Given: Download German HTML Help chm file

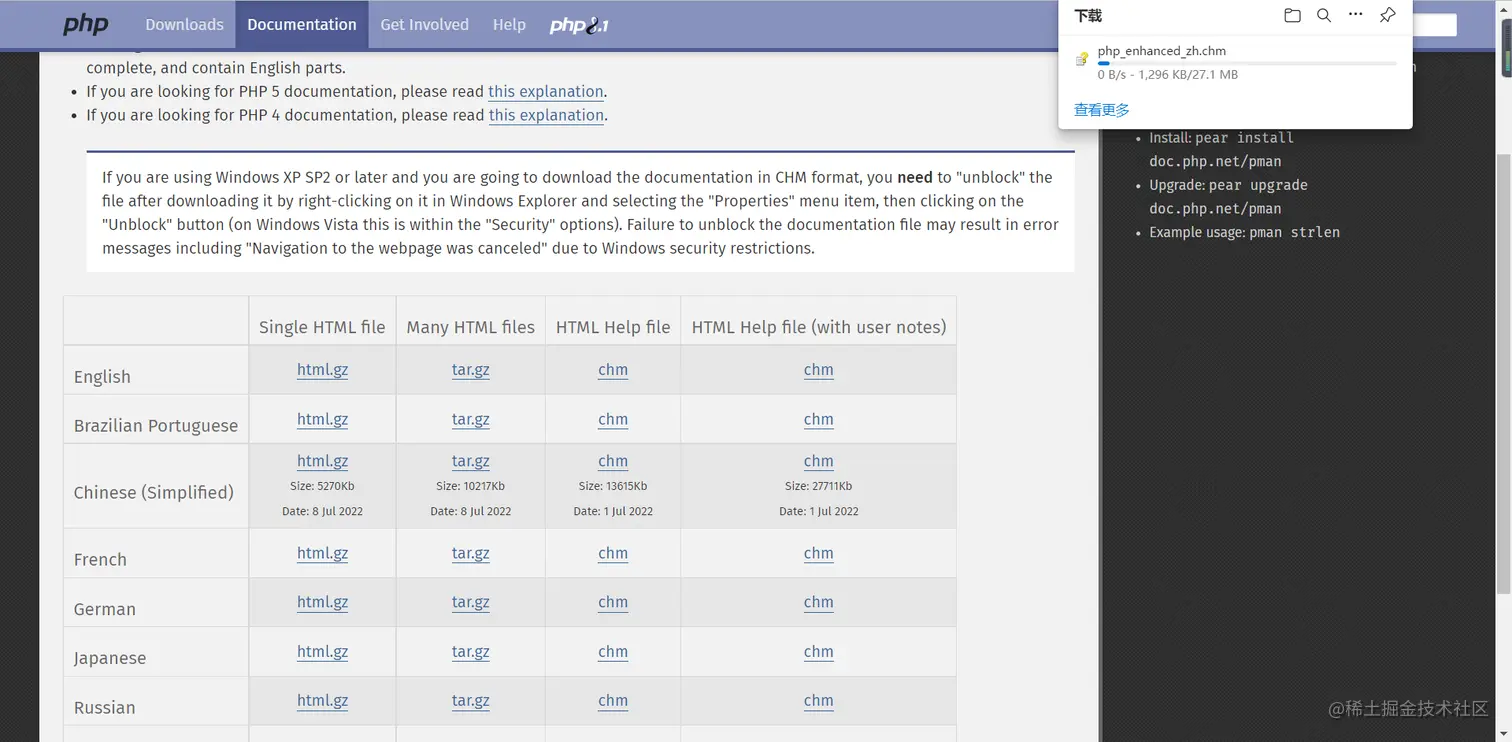Looking at the screenshot, I should click(613, 602).
